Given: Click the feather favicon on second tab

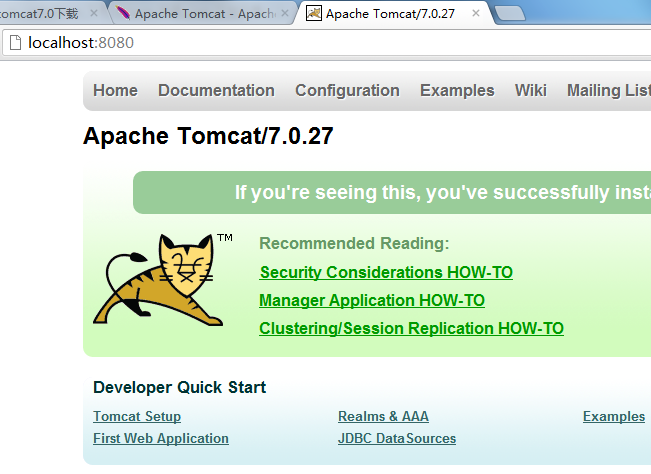Looking at the screenshot, I should [x=122, y=14].
